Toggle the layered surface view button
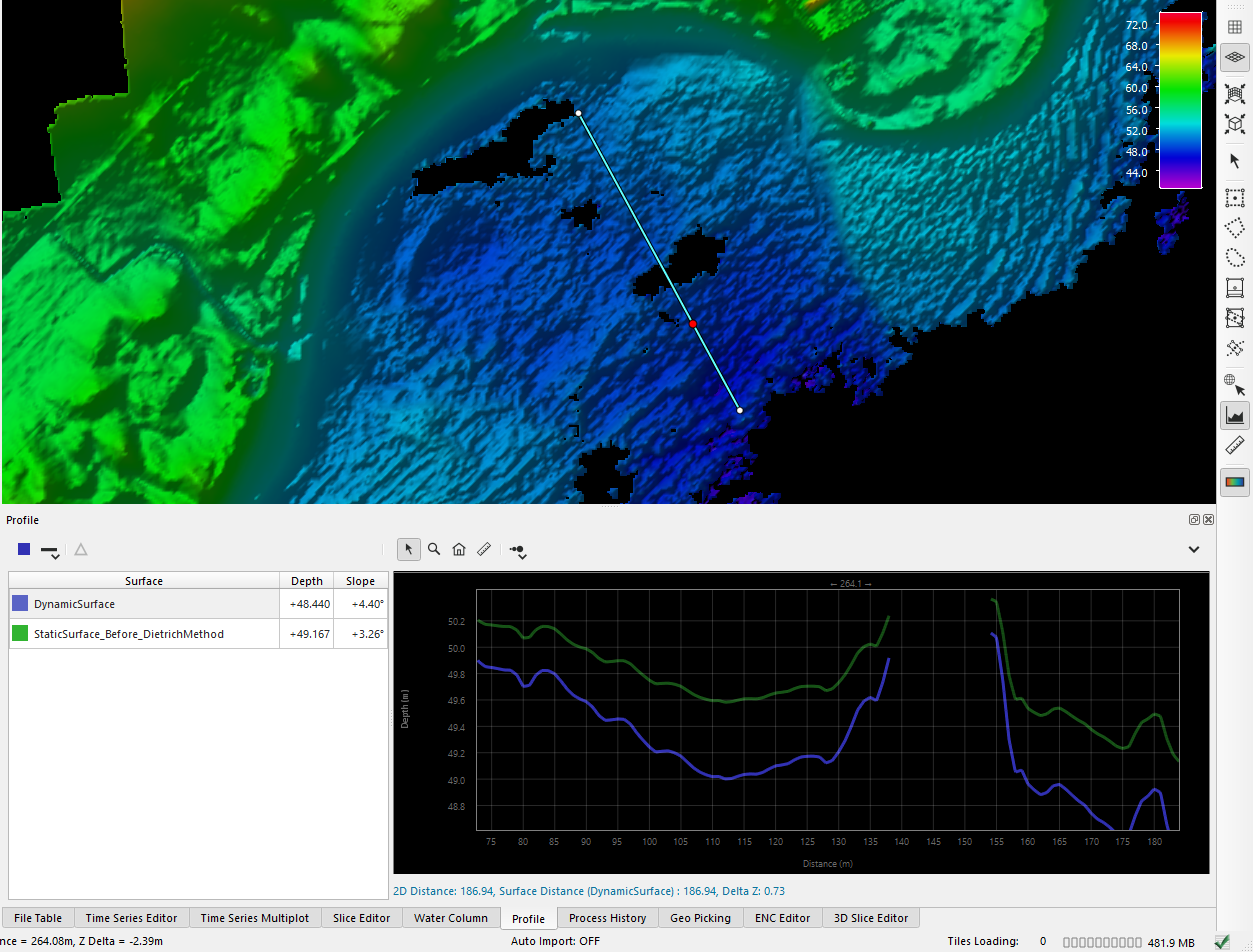Screen dimensions: 1253x952 [1235, 59]
